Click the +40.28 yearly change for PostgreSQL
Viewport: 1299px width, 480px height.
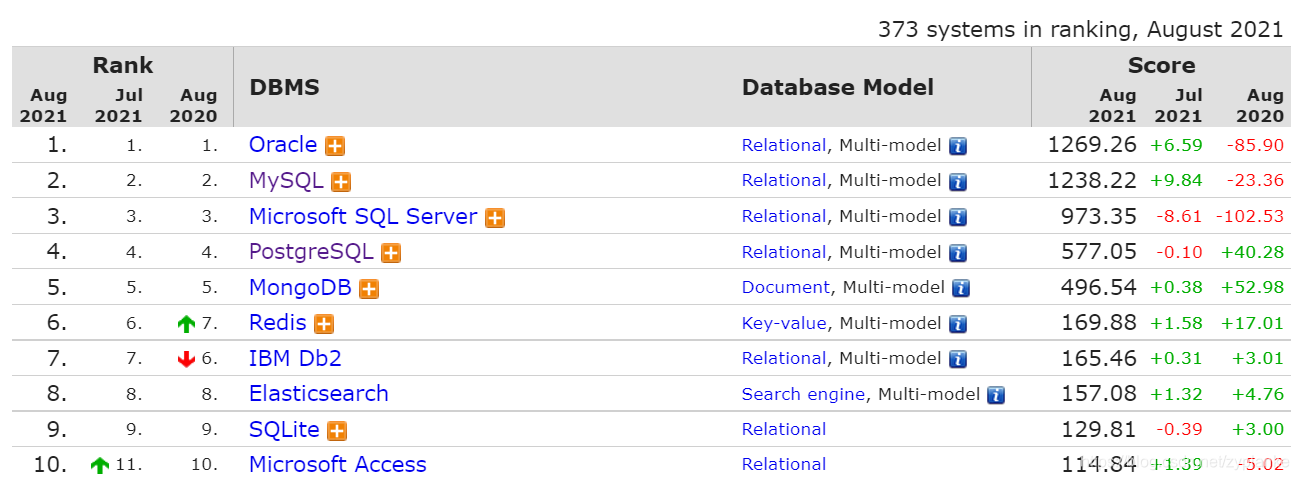coord(1252,252)
